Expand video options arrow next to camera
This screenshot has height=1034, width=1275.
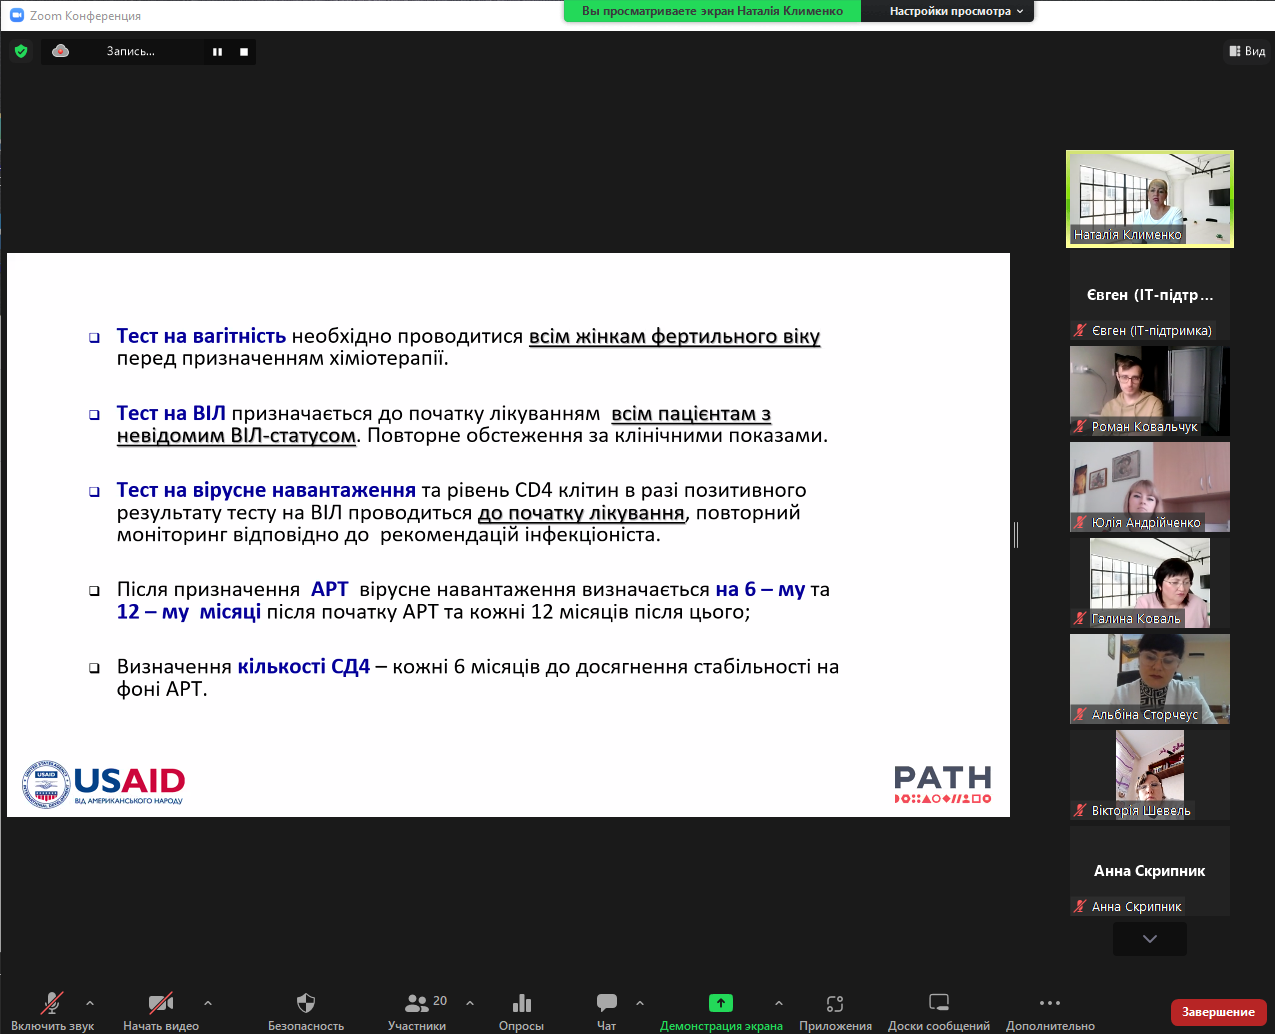click(x=208, y=1002)
